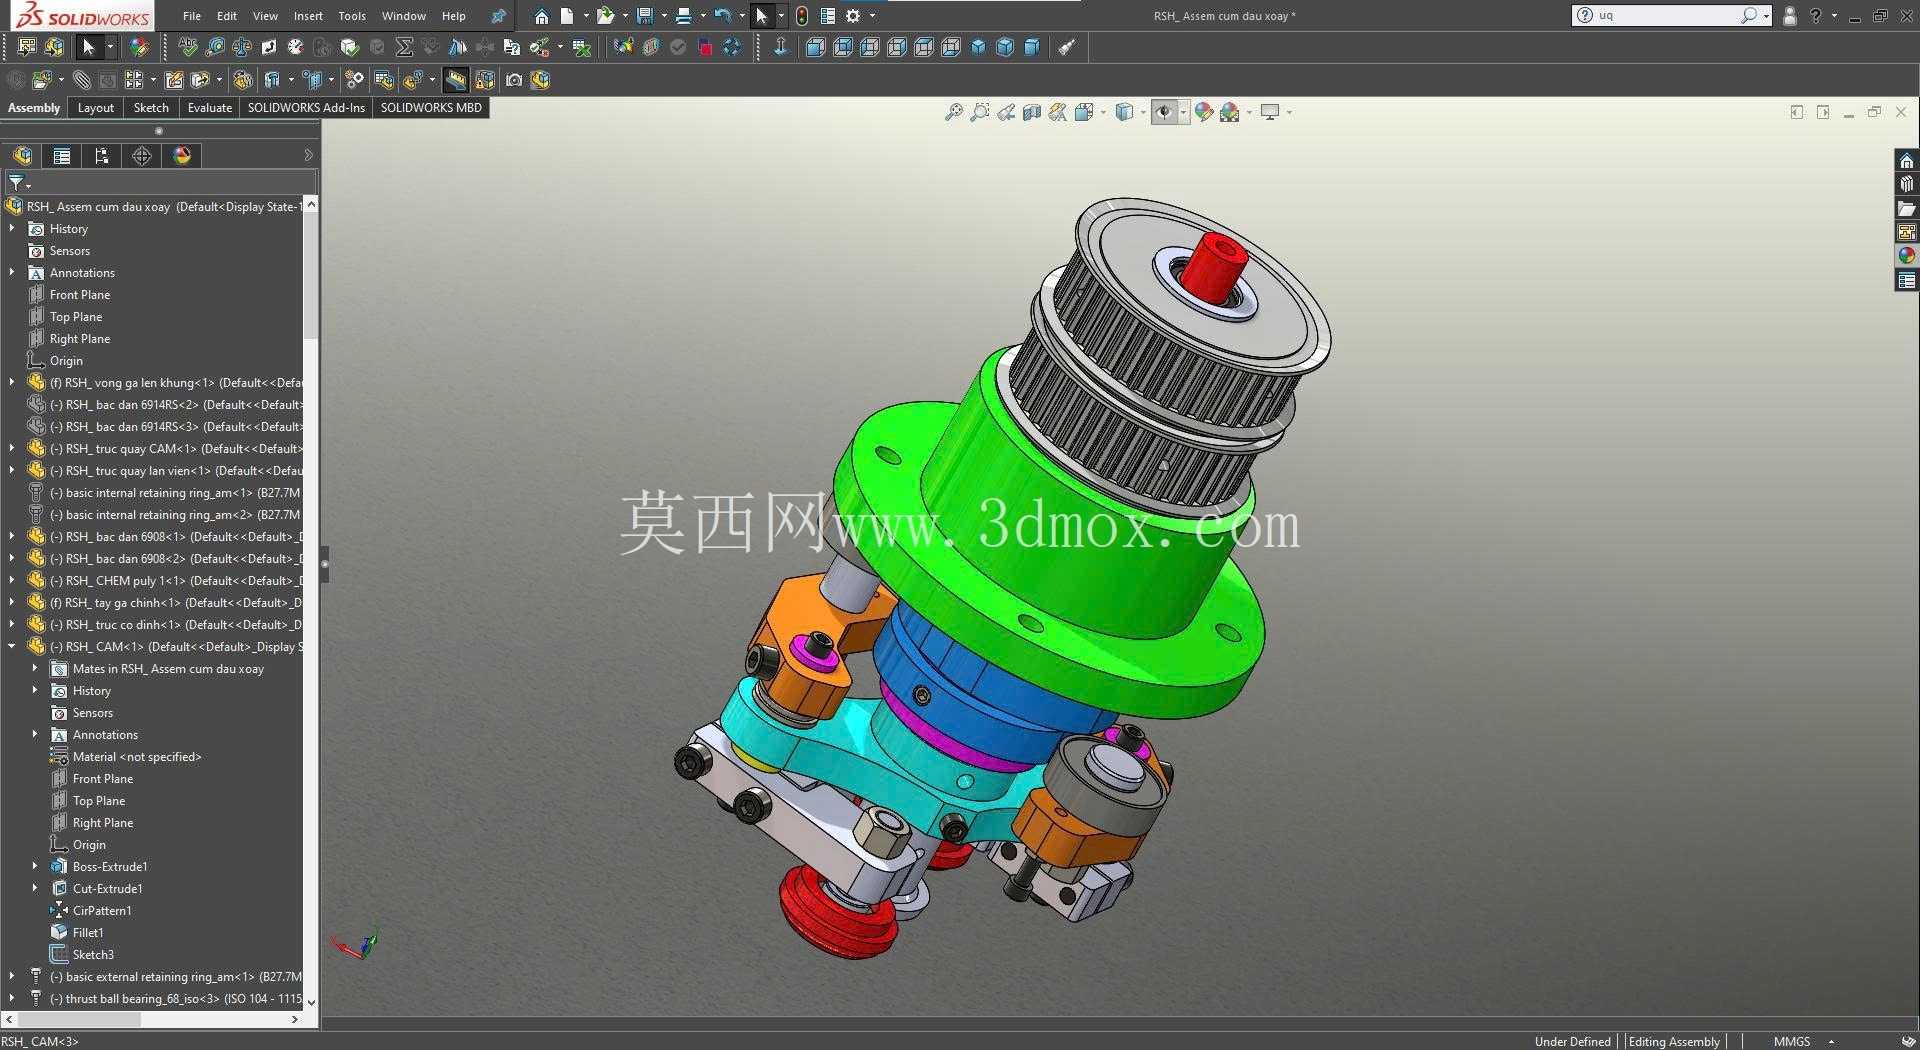Switch to the DisplayManager color ball tab

[182, 156]
